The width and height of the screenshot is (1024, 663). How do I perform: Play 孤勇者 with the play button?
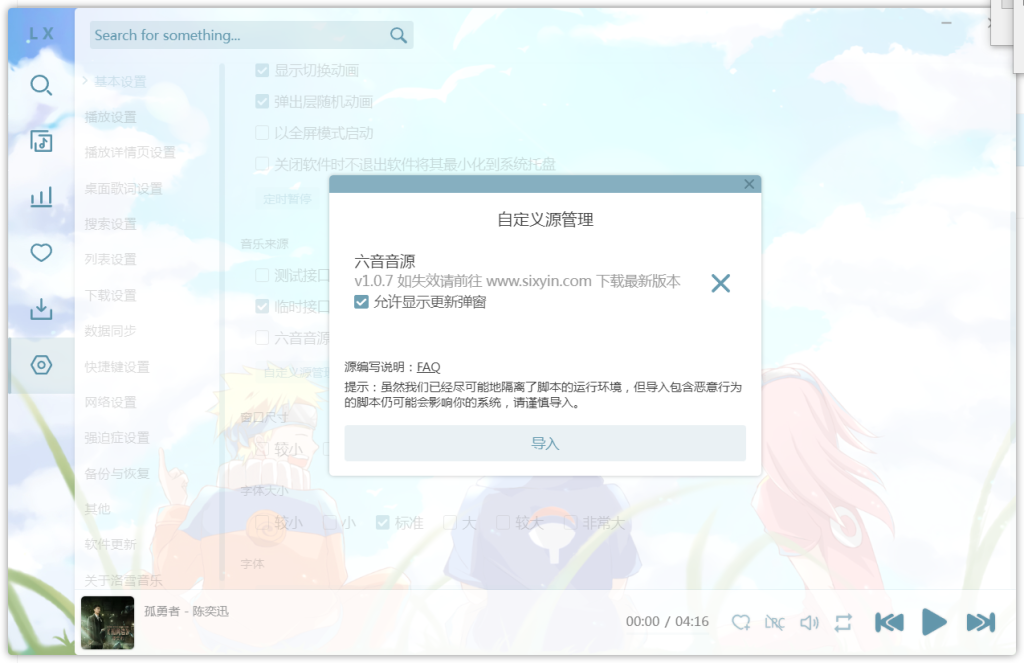coord(933,622)
